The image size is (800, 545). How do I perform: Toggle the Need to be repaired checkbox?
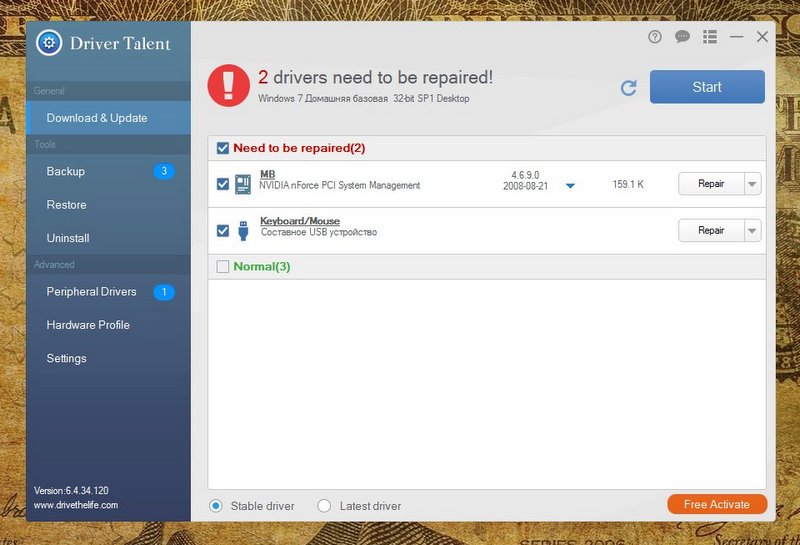click(223, 148)
